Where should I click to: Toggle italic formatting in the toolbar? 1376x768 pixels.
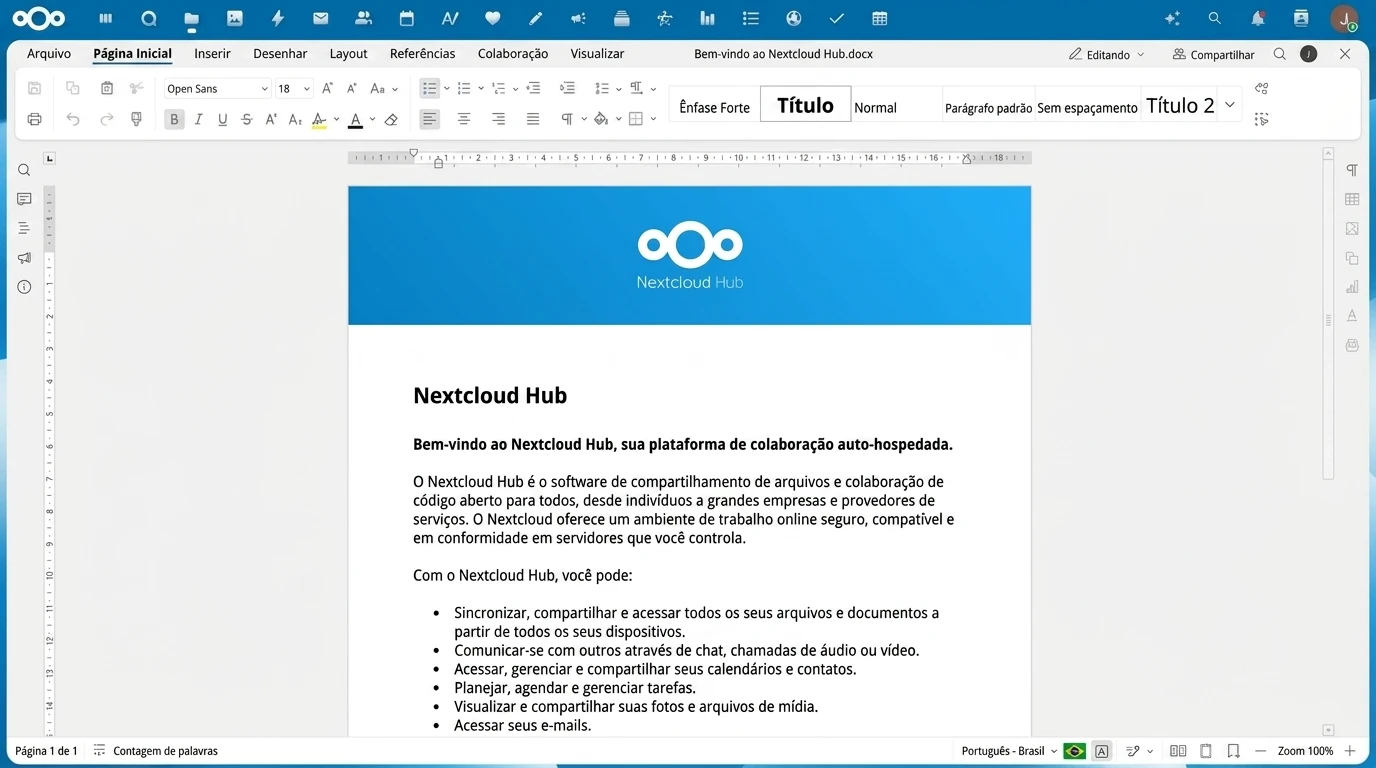click(198, 119)
